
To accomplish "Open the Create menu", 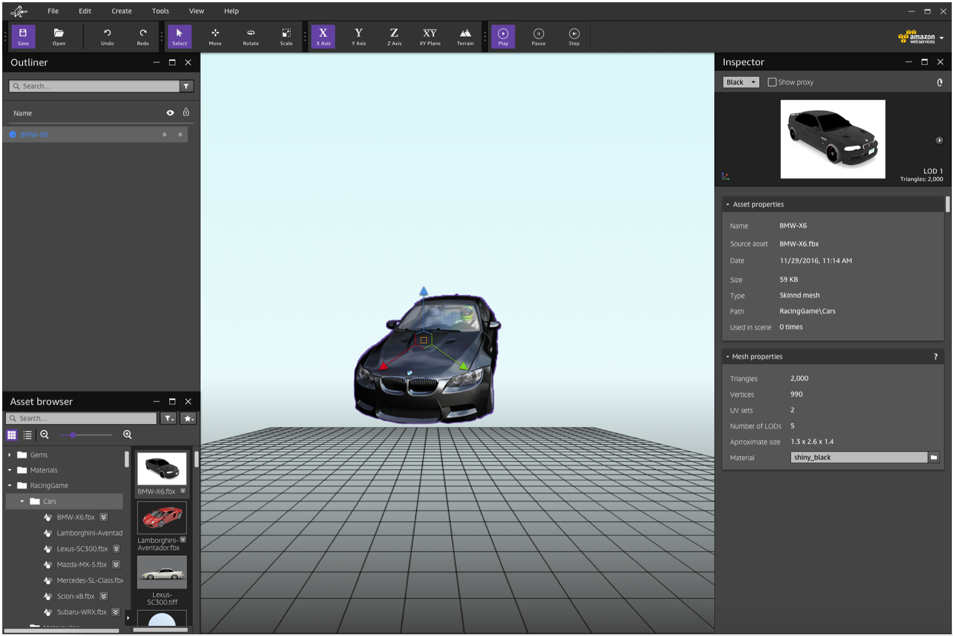I will click(x=122, y=11).
